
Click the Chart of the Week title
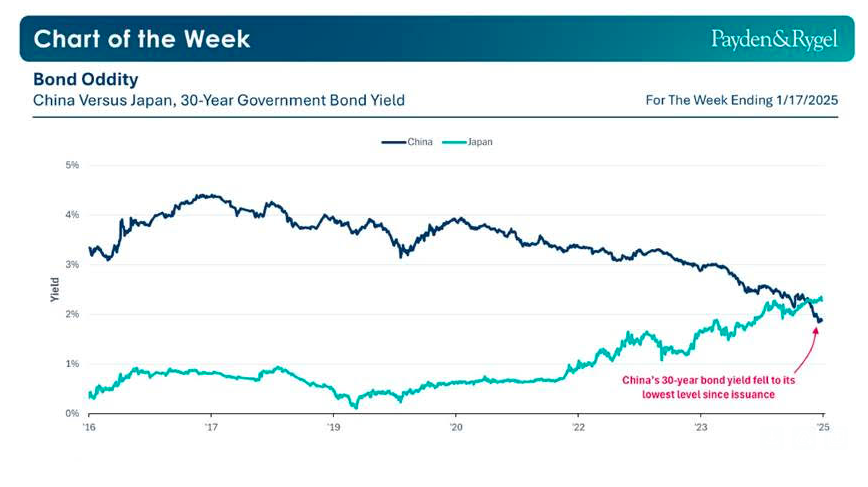(x=142, y=39)
